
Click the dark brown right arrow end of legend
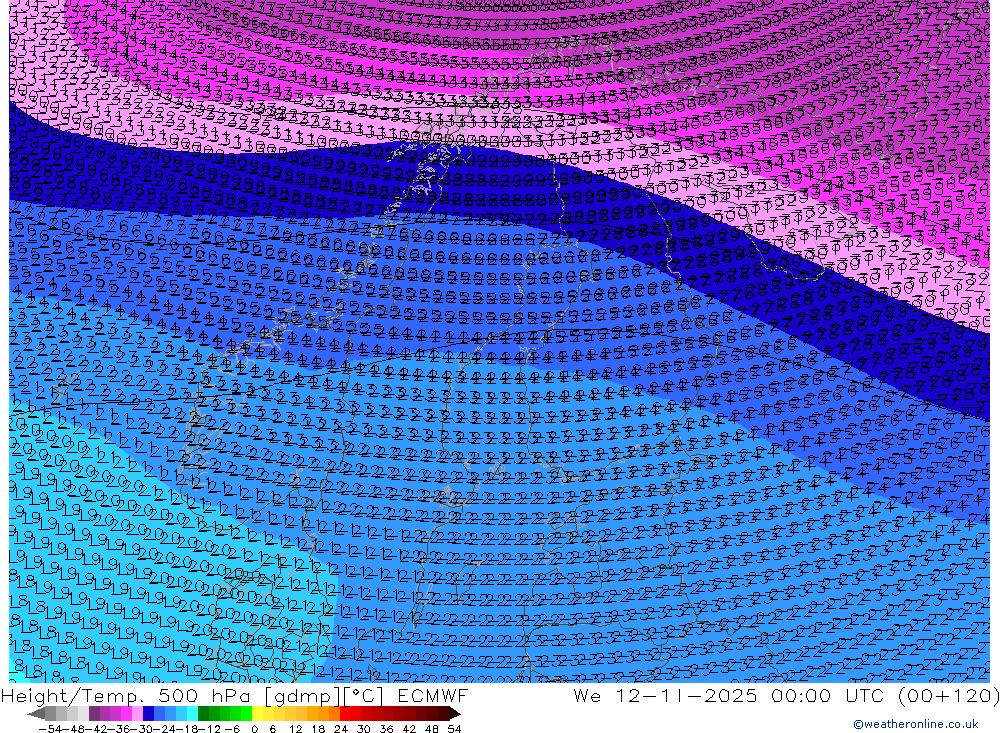454,713
